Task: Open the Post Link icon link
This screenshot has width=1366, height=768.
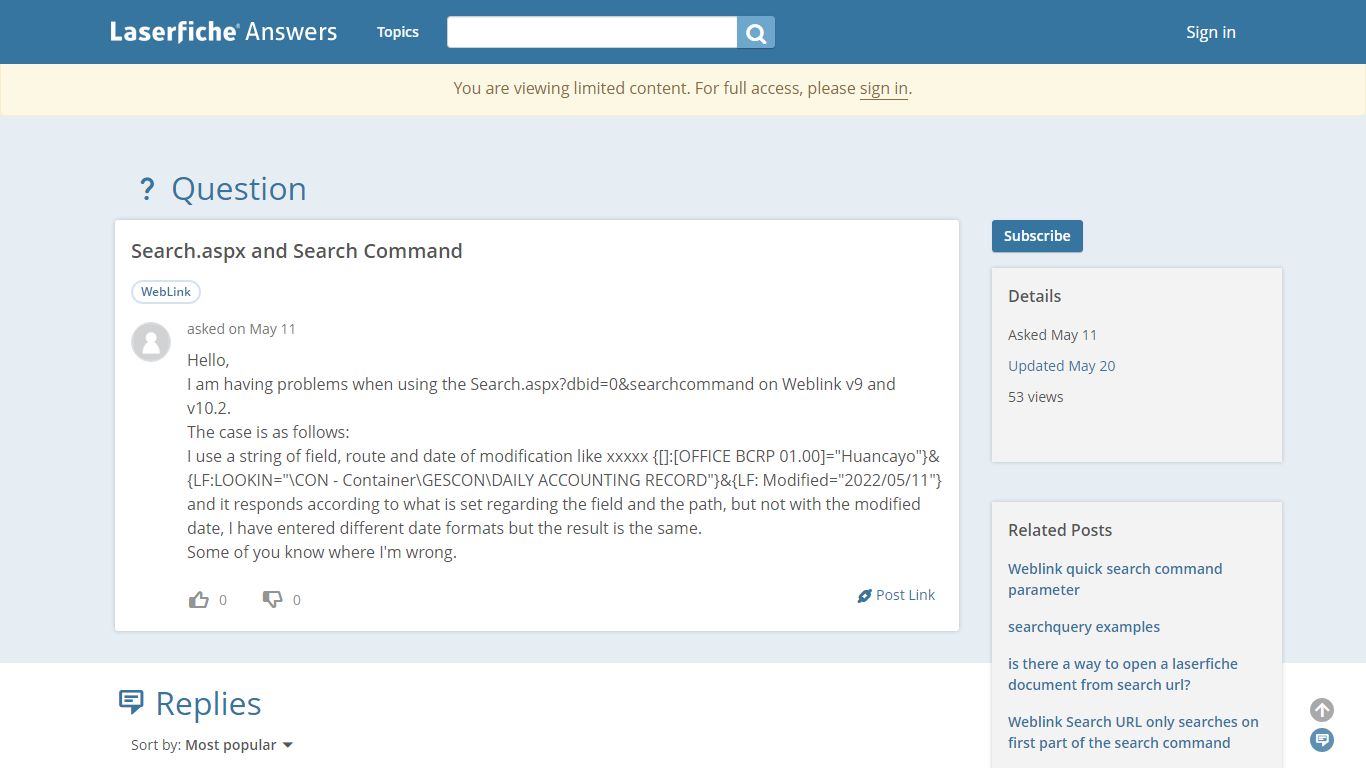Action: 896,595
